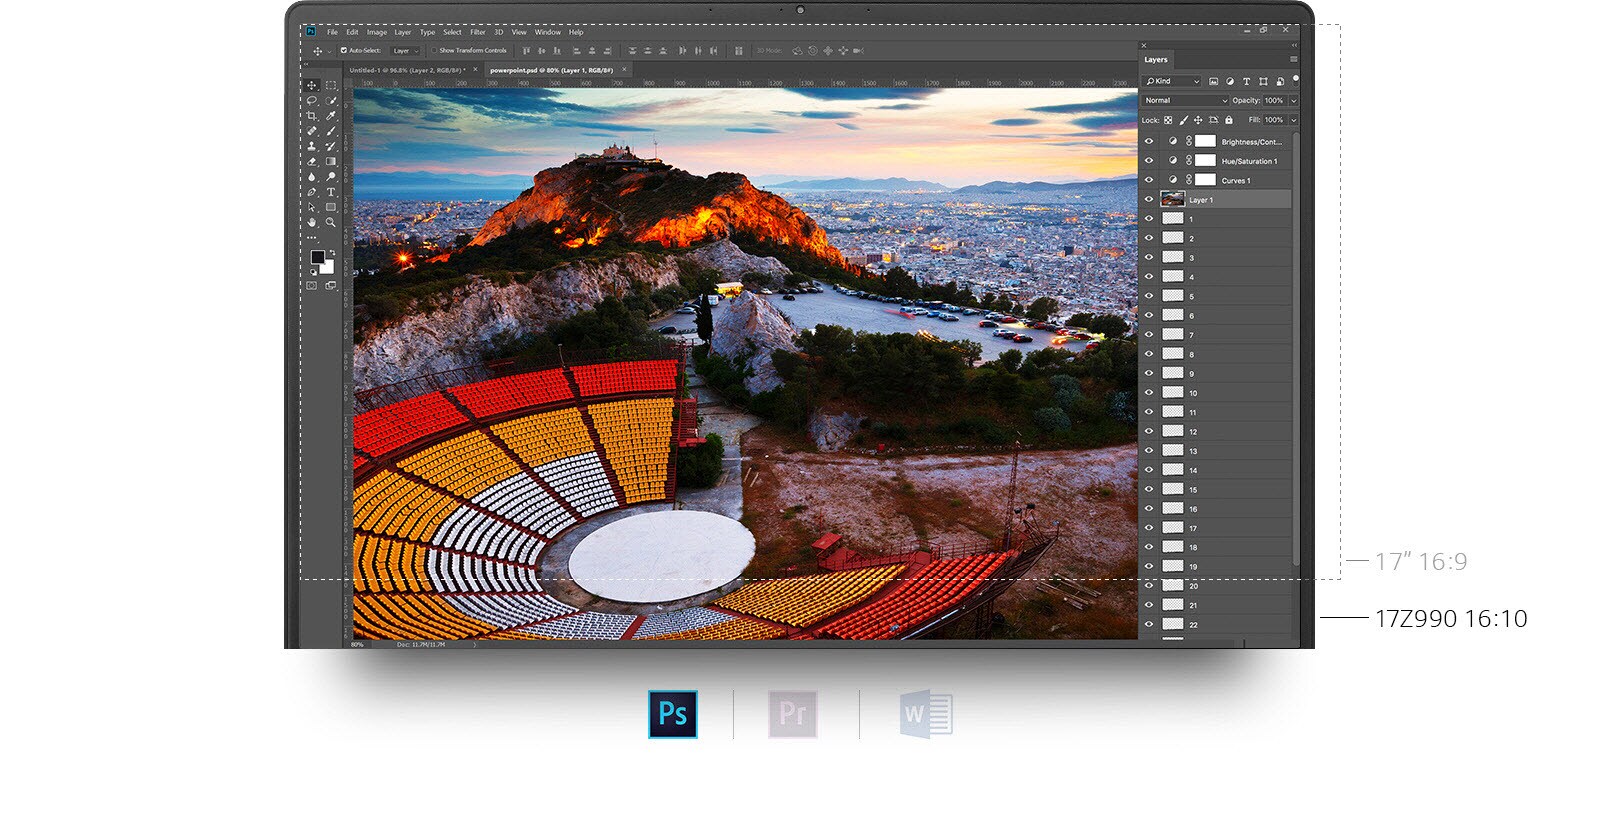Click the Premiere Pr icon below the laptop
Screen dimensions: 1600x837
click(x=793, y=714)
